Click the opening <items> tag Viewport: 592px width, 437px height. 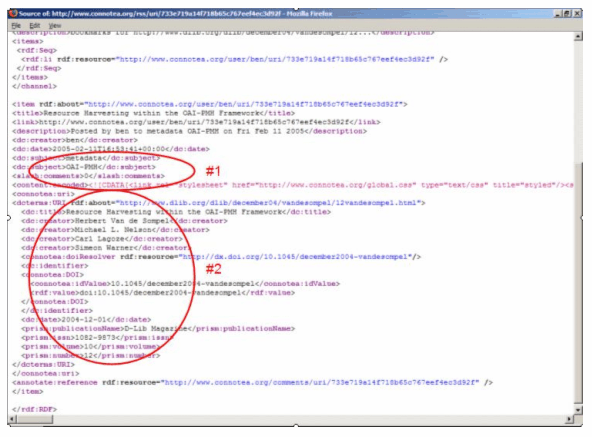click(x=28, y=41)
